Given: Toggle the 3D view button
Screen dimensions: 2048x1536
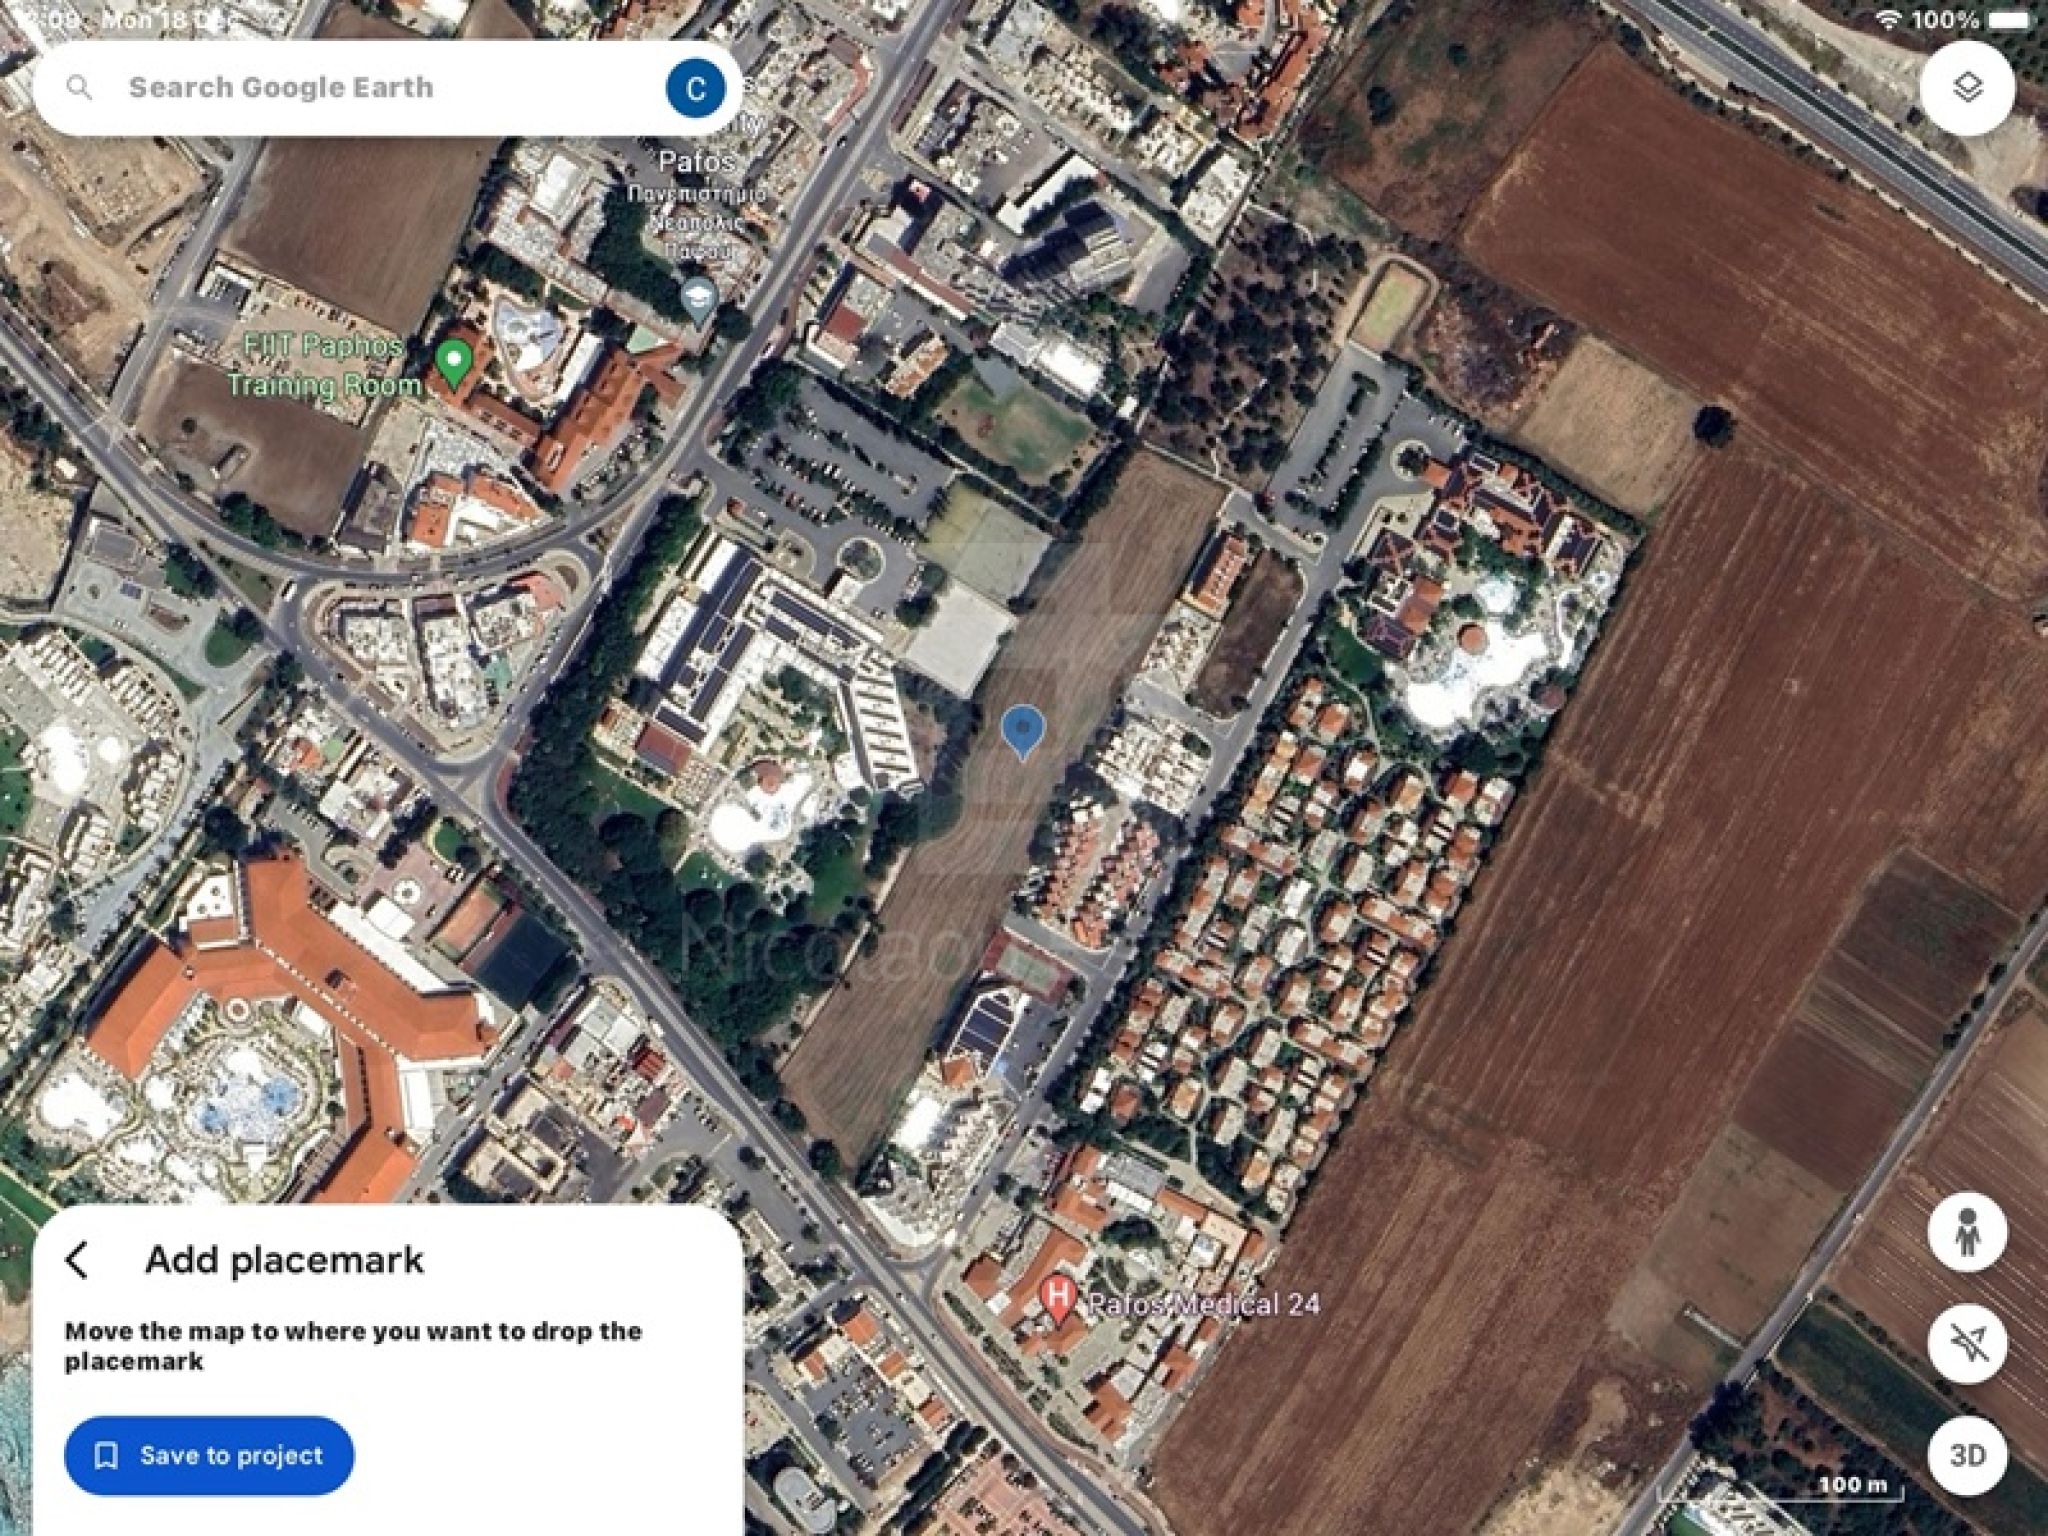Looking at the screenshot, I should pyautogui.click(x=1967, y=1455).
